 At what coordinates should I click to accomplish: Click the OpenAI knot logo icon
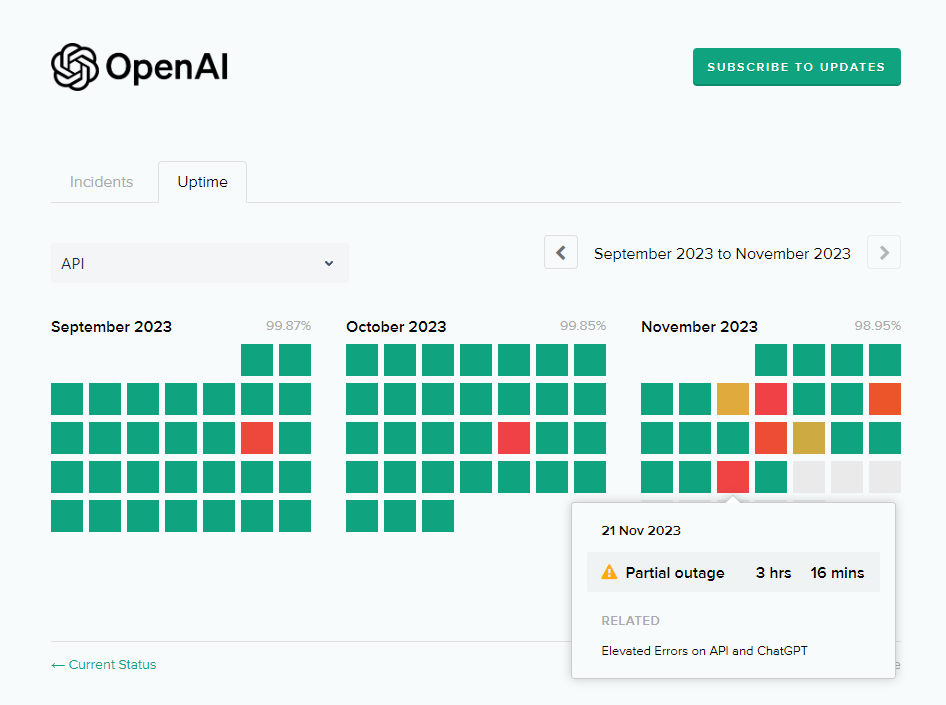pyautogui.click(x=75, y=67)
